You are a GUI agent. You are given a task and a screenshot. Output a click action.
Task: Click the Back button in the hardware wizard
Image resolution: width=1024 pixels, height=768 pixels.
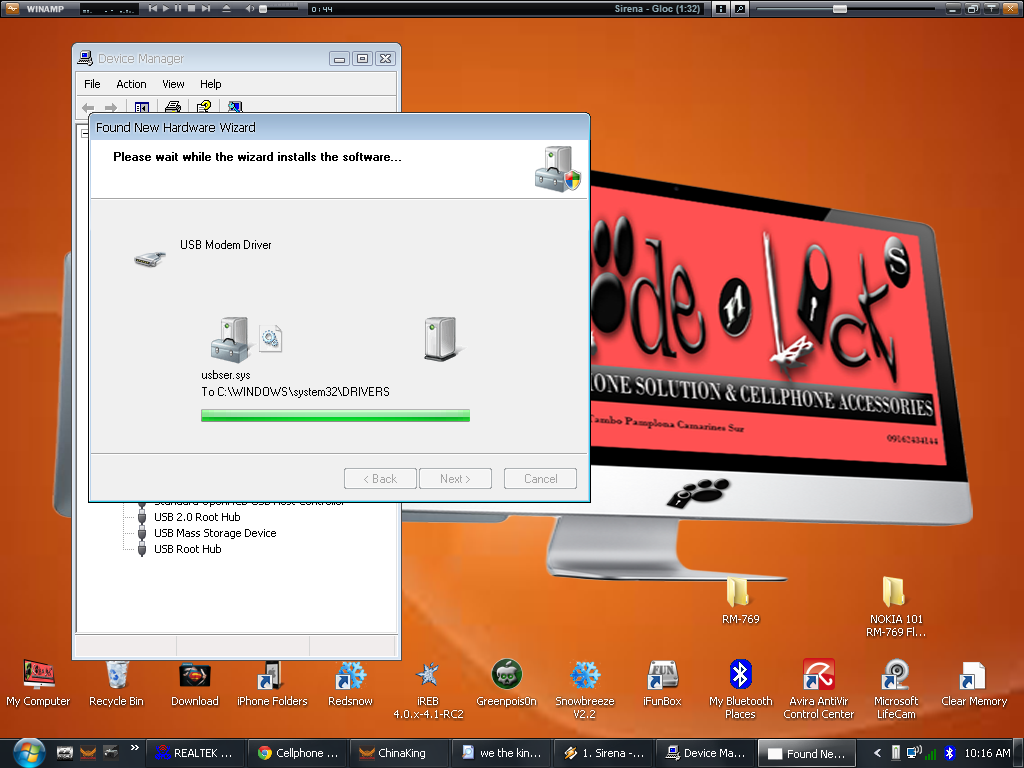pyautogui.click(x=380, y=479)
